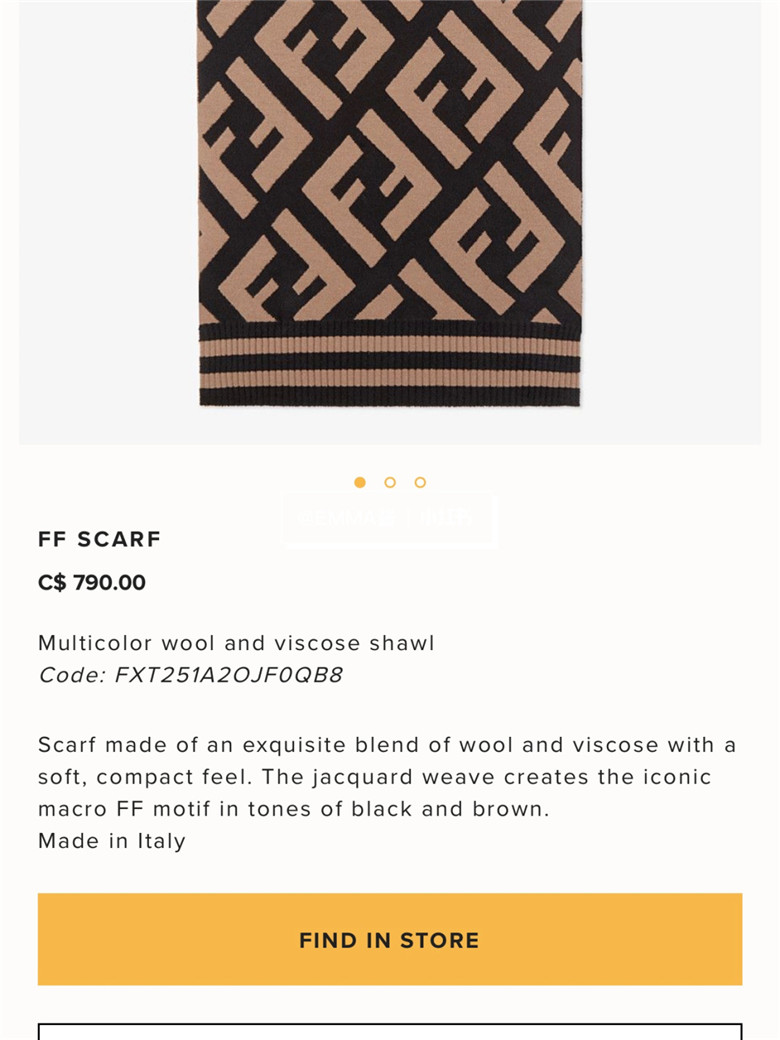Click the product code FXT251A2OJF0QB8
780x1040 pixels.
pos(229,675)
